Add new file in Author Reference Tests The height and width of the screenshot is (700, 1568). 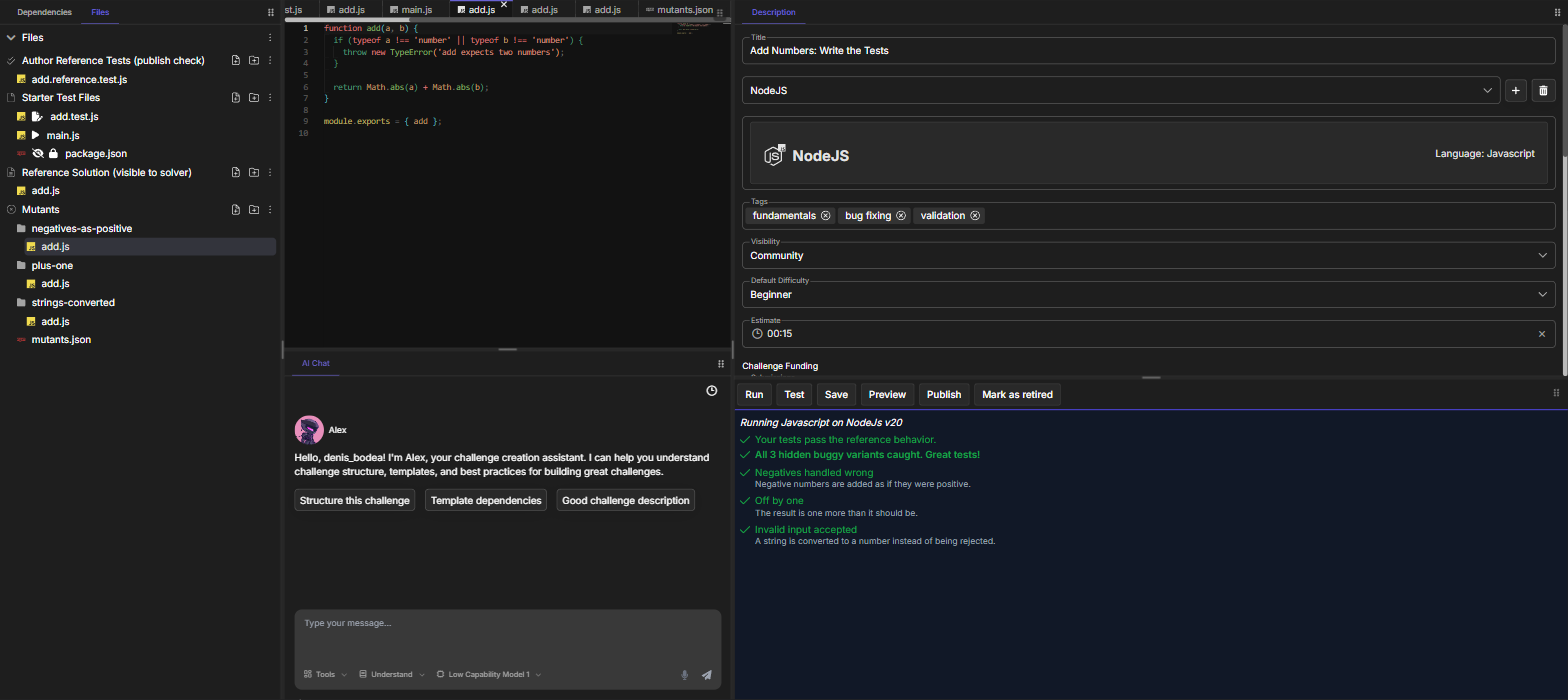click(236, 61)
